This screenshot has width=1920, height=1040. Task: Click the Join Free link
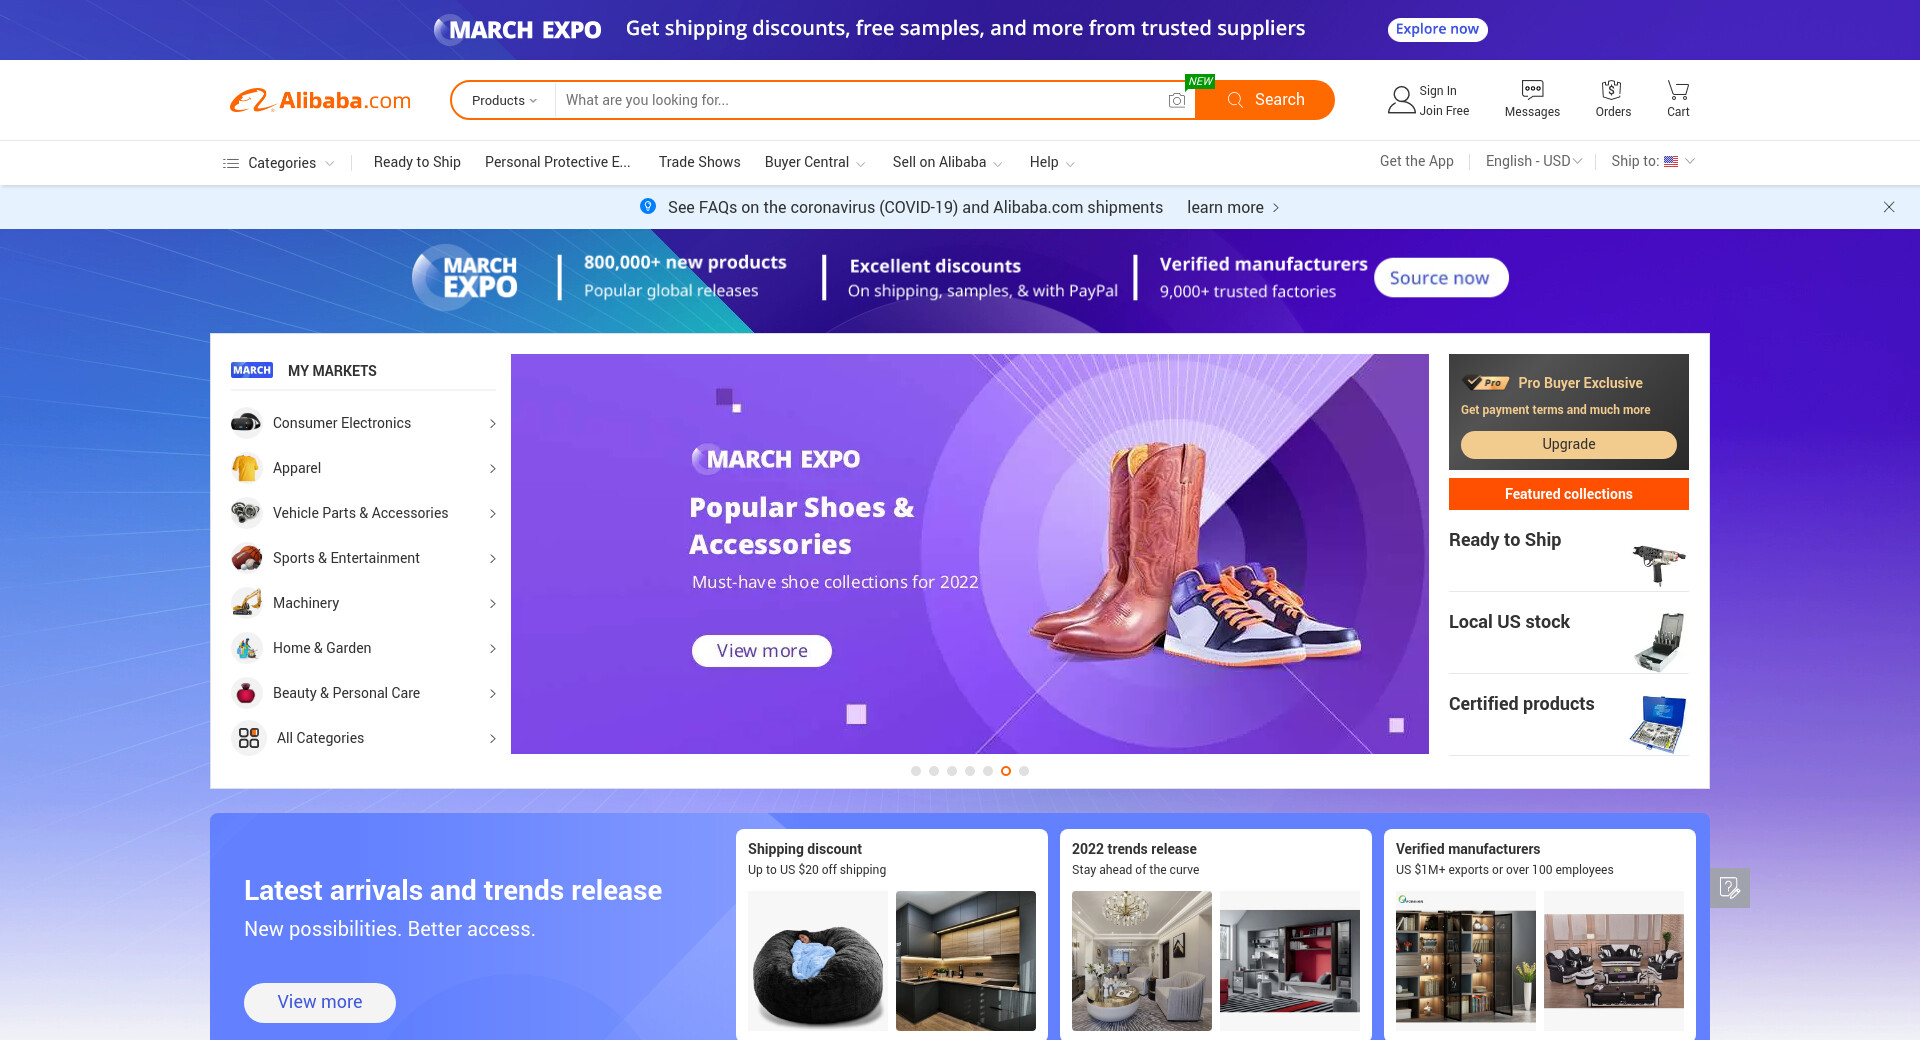1444,111
